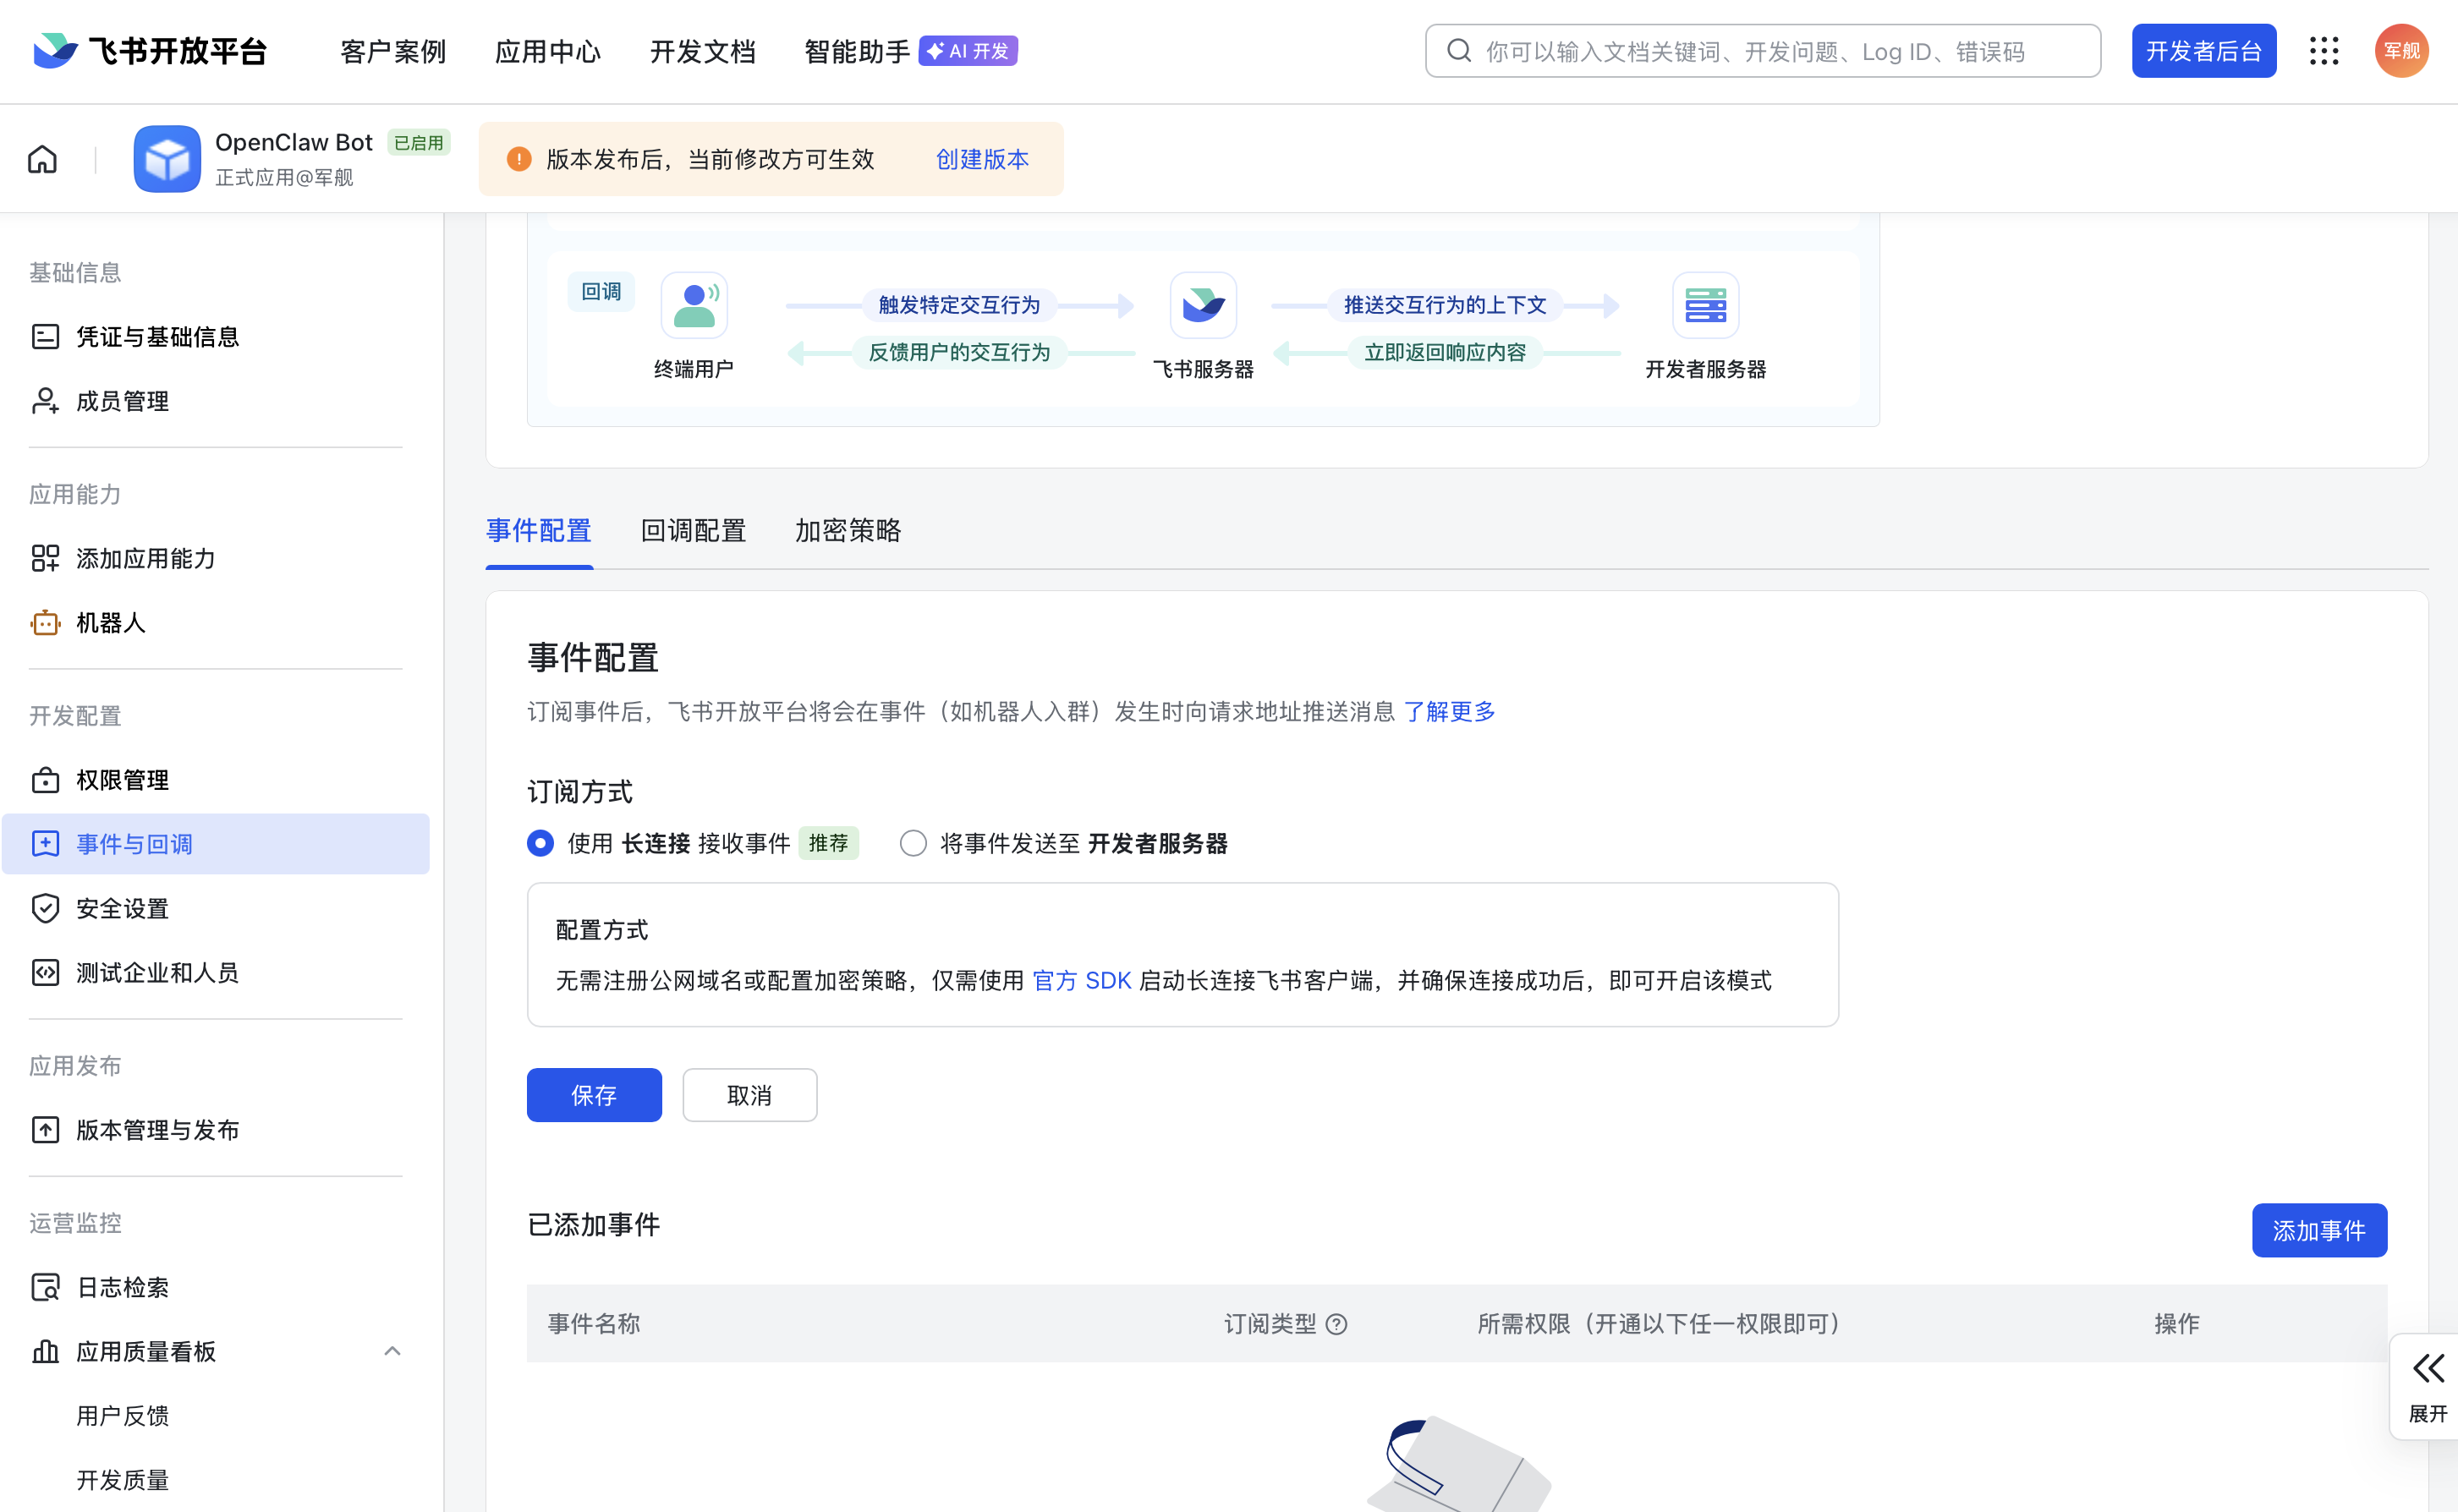
Task: Click the 军舰 user avatar
Action: [2401, 51]
